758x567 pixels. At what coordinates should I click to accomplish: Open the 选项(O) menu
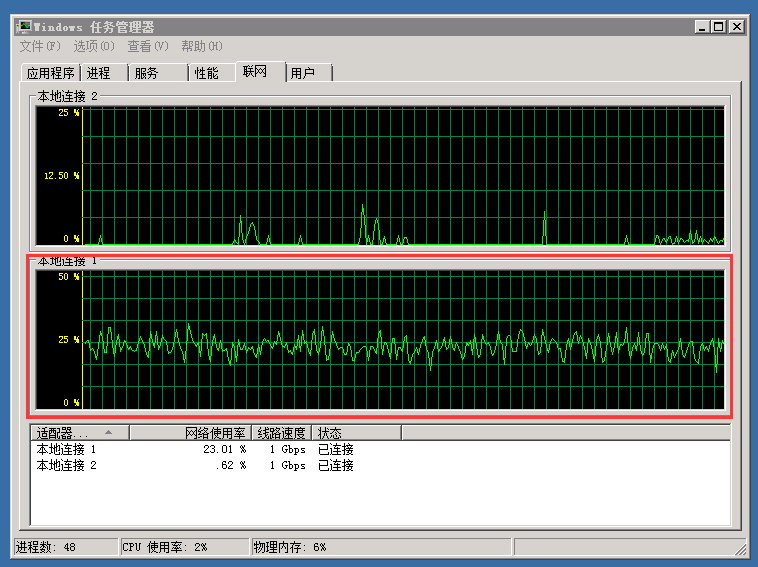click(x=94, y=46)
